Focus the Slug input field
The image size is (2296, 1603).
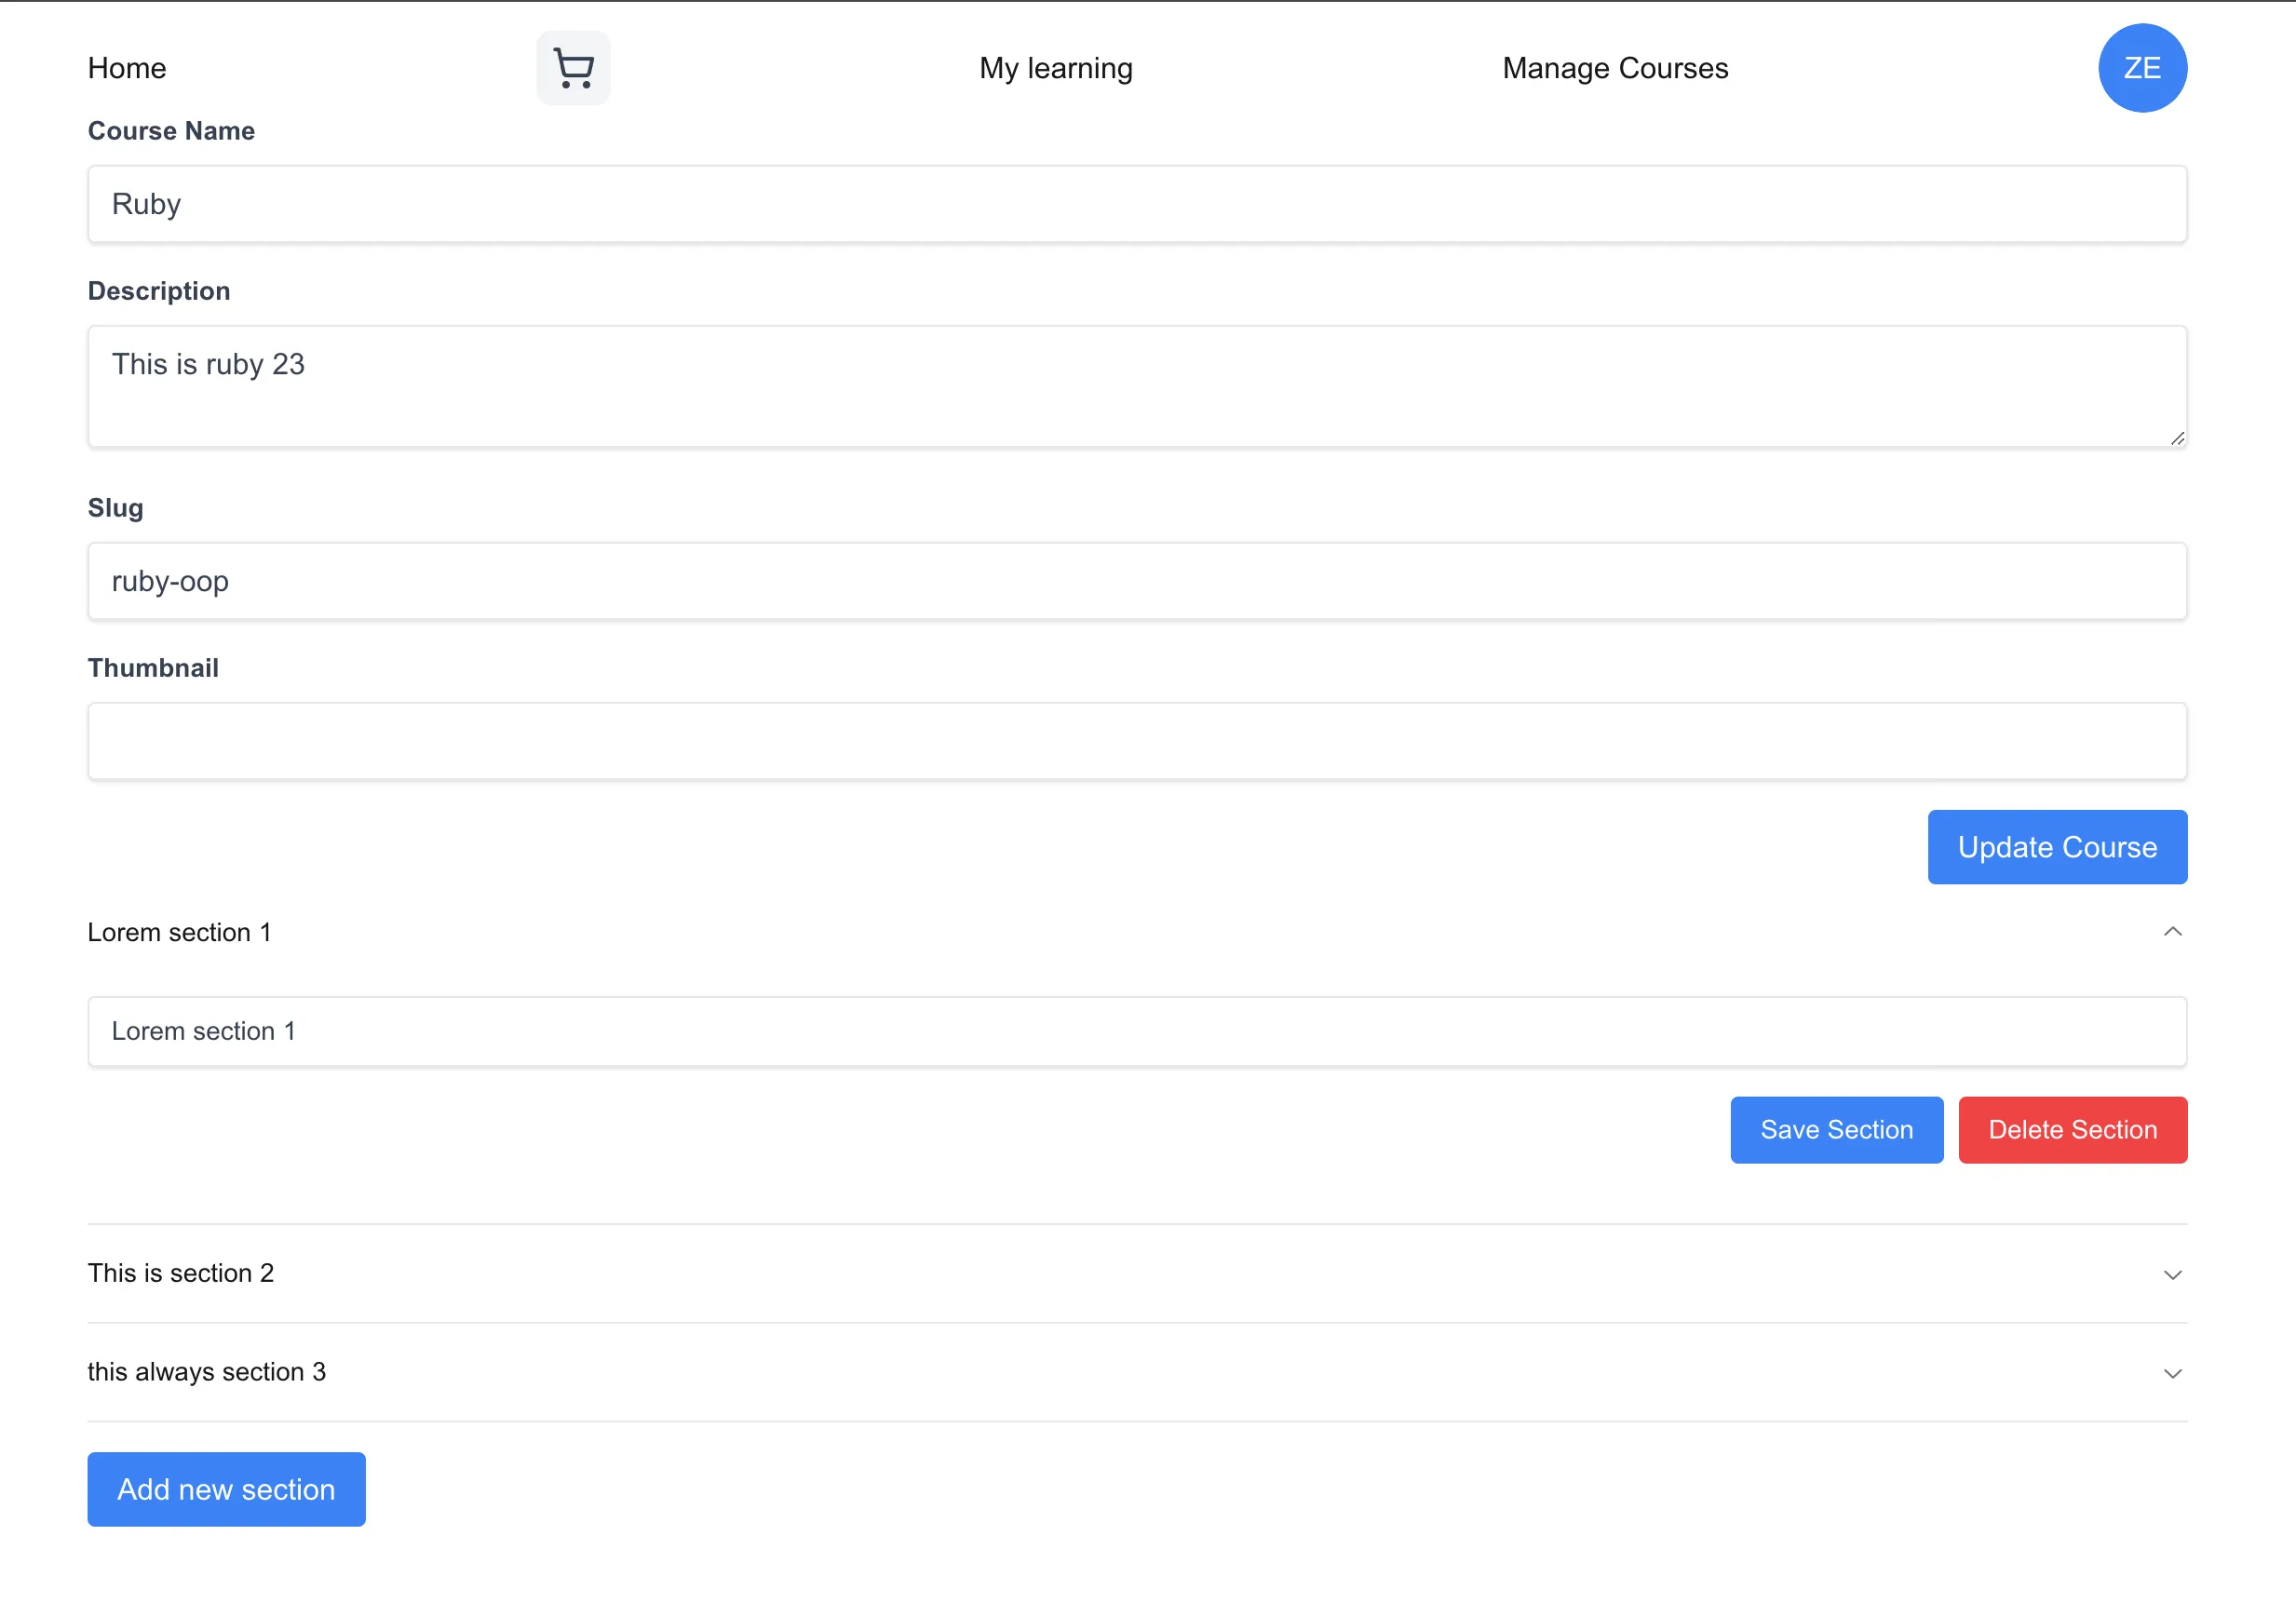[1136, 581]
